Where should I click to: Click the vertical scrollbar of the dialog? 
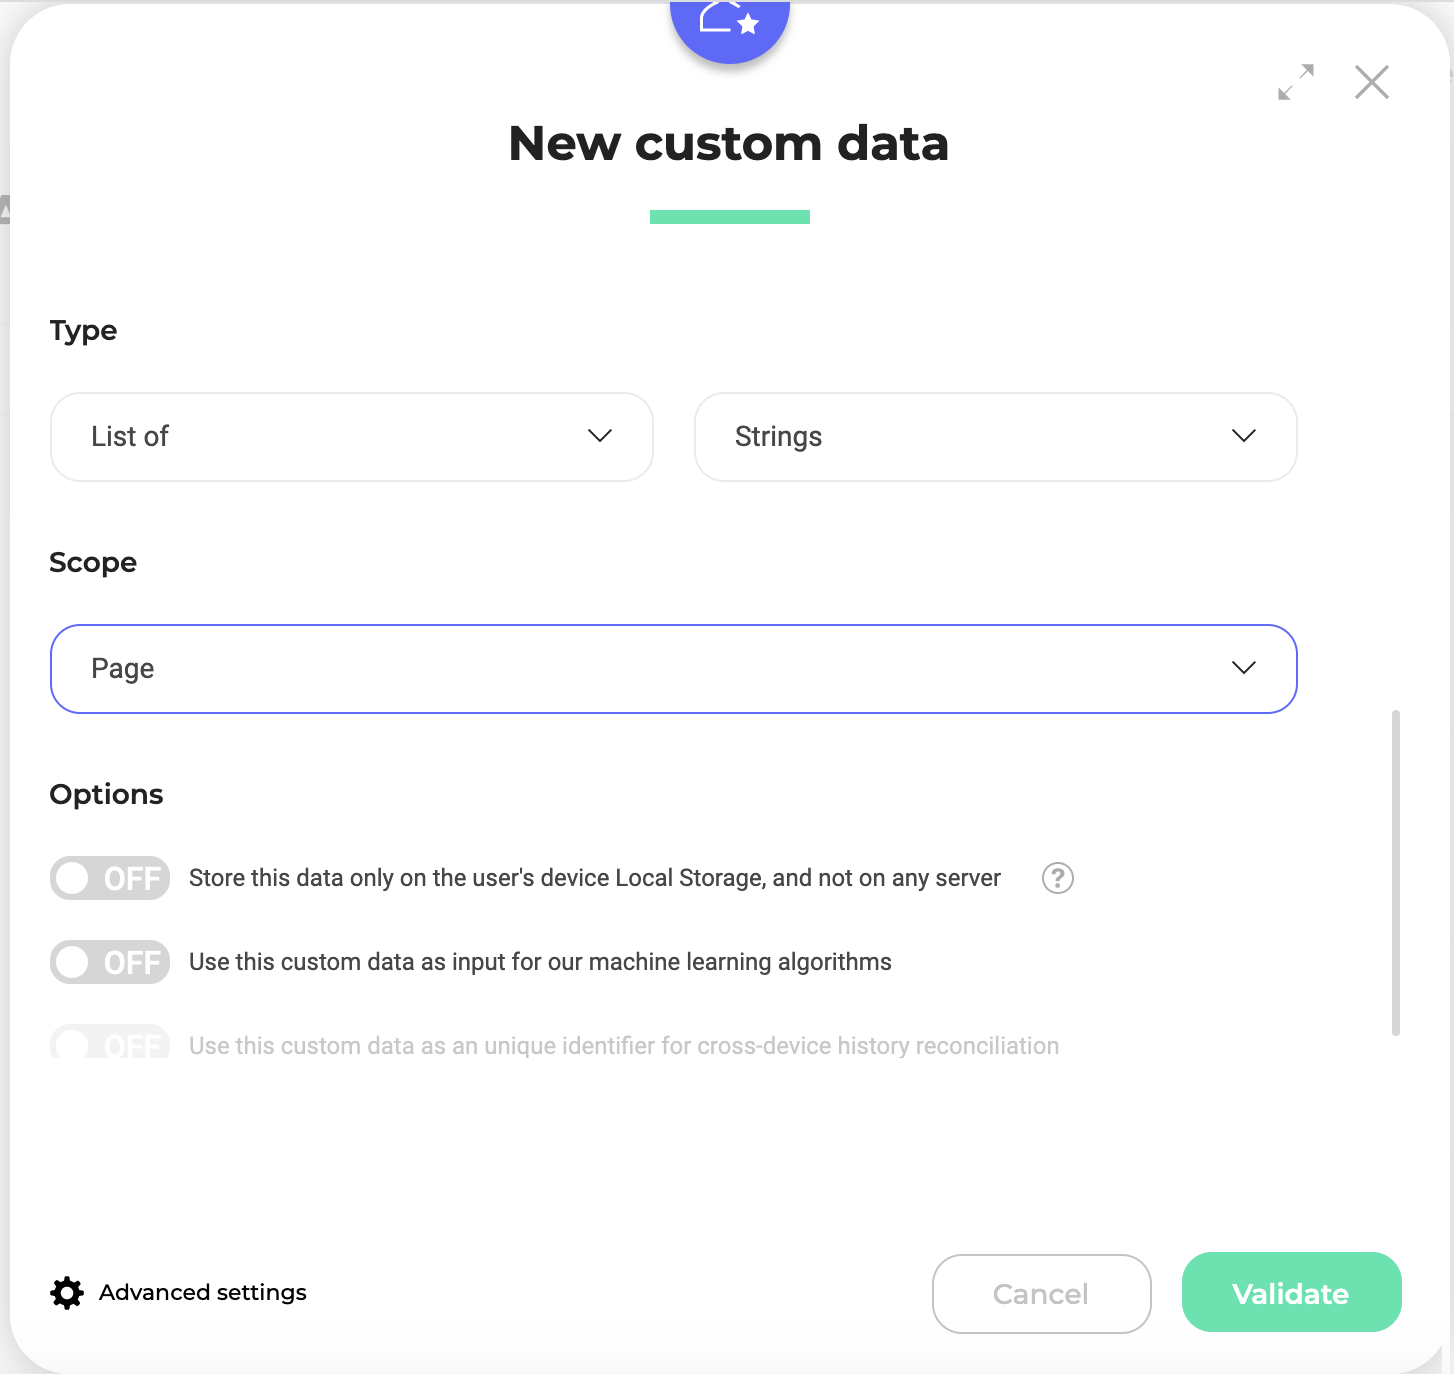pos(1396,872)
